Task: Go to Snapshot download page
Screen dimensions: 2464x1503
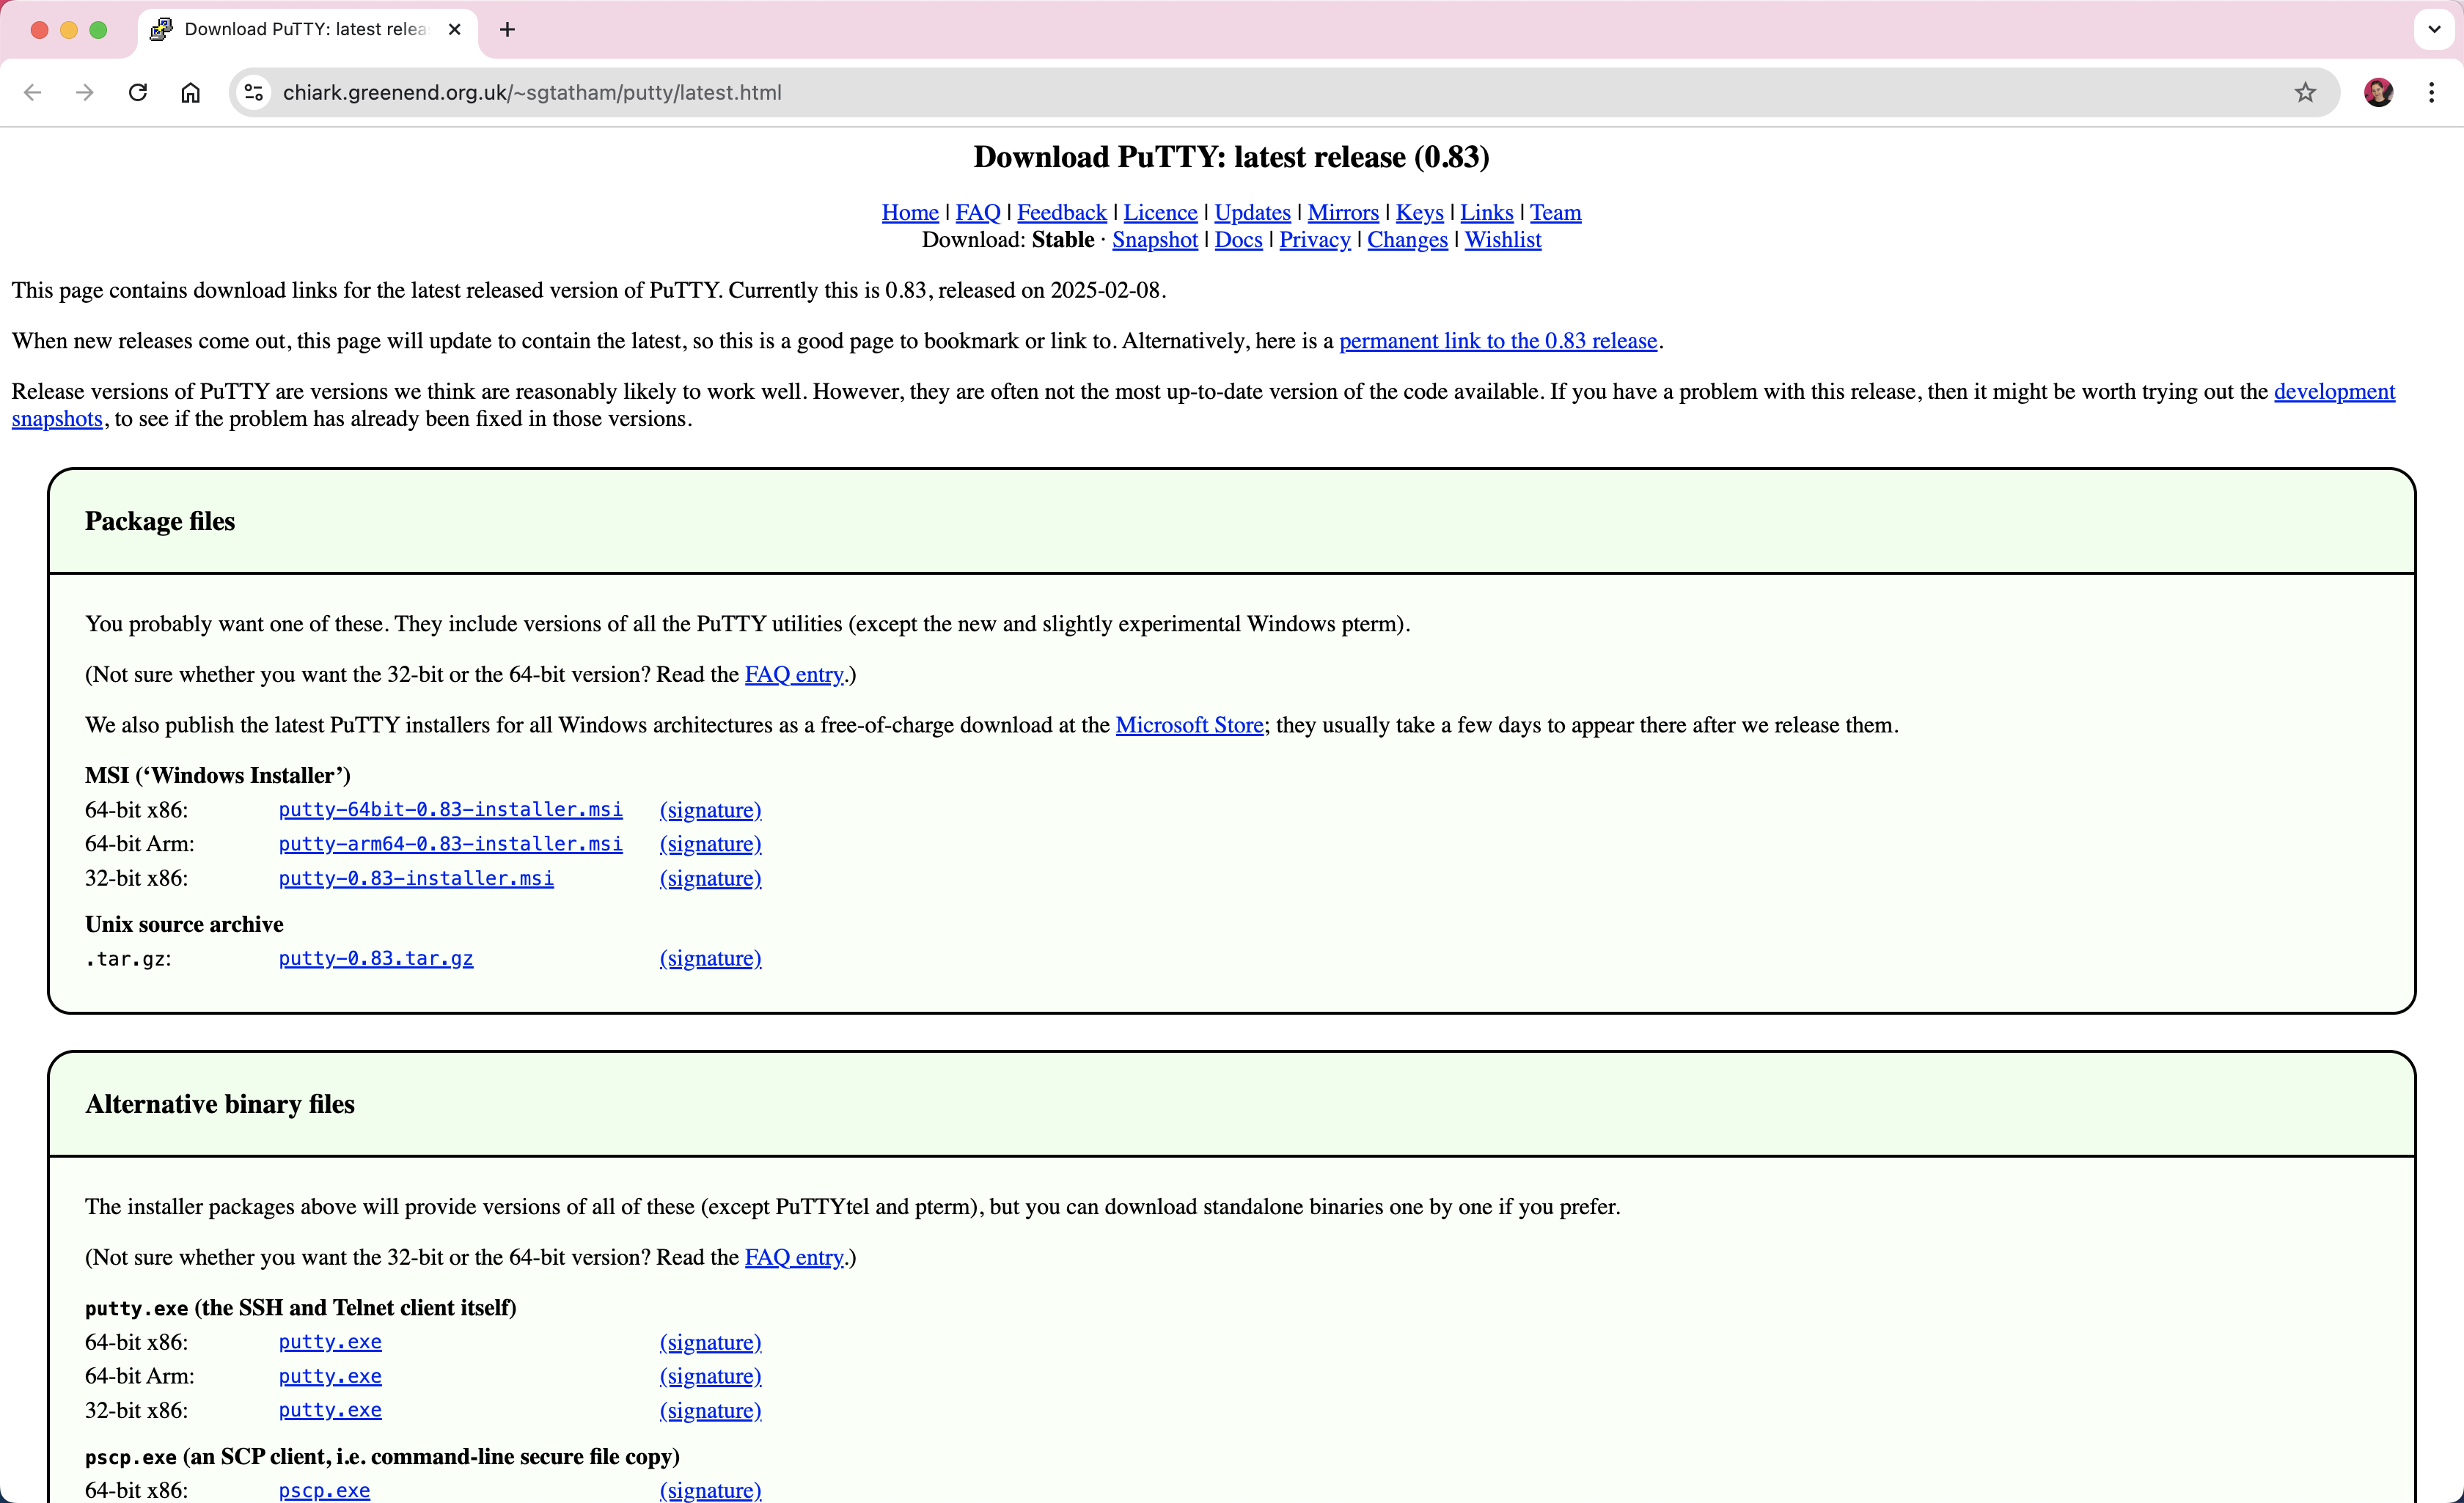Action: (x=1154, y=240)
